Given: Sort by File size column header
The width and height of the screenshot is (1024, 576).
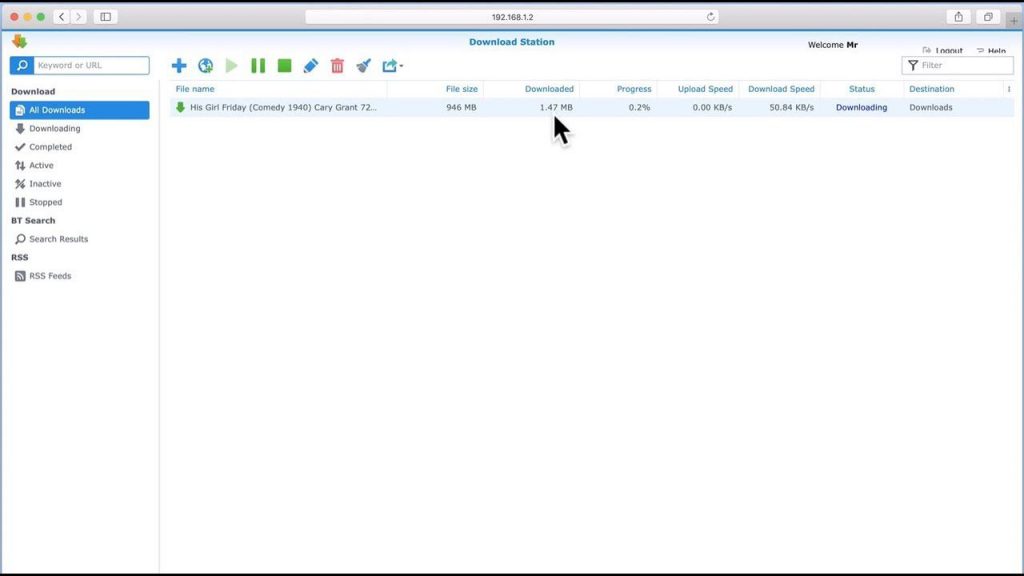Looking at the screenshot, I should click(x=462, y=89).
